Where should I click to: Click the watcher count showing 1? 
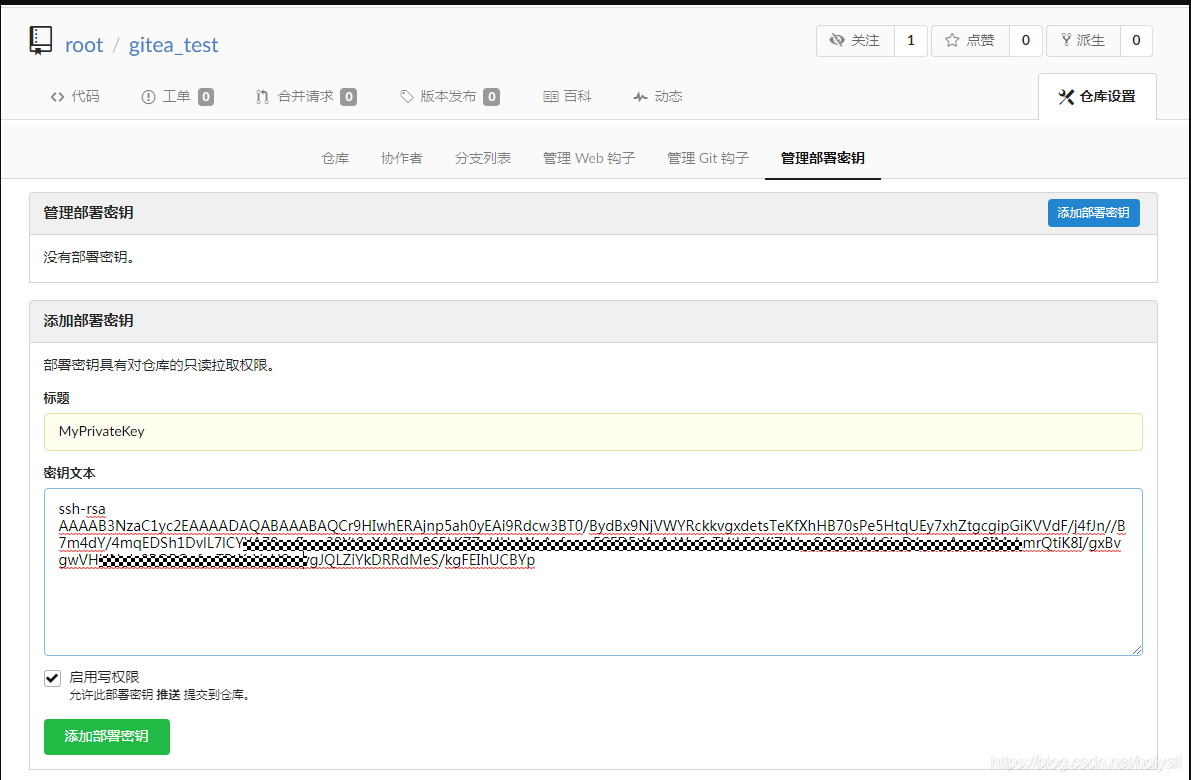[x=910, y=40]
